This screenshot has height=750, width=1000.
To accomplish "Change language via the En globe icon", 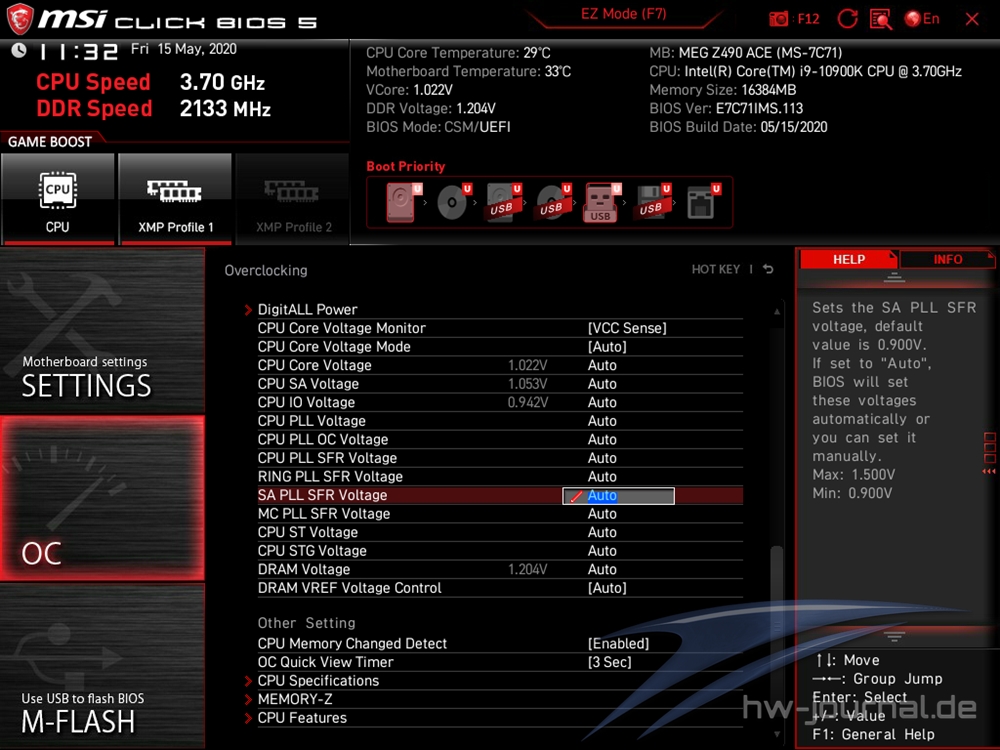I will 922,18.
